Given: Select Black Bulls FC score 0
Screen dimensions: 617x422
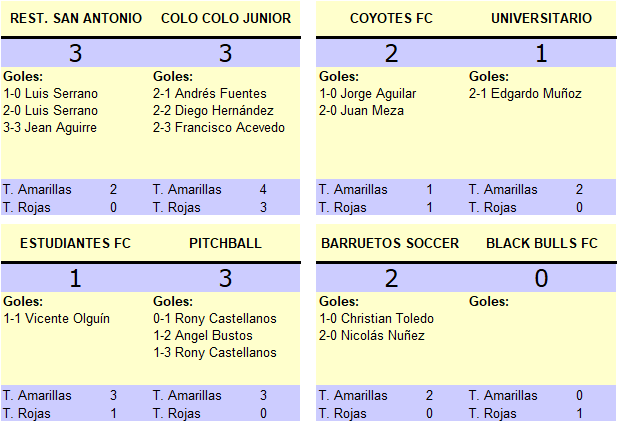Looking at the screenshot, I should click(x=541, y=278).
